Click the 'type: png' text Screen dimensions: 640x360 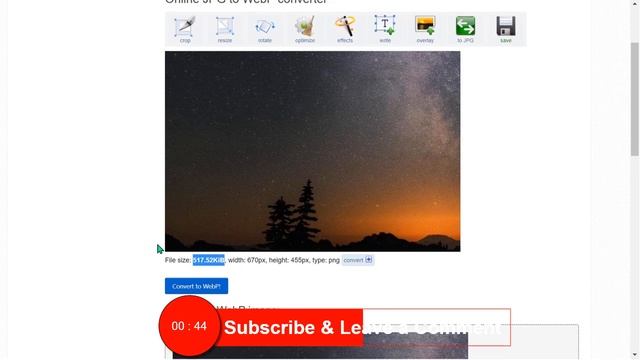coord(326,260)
